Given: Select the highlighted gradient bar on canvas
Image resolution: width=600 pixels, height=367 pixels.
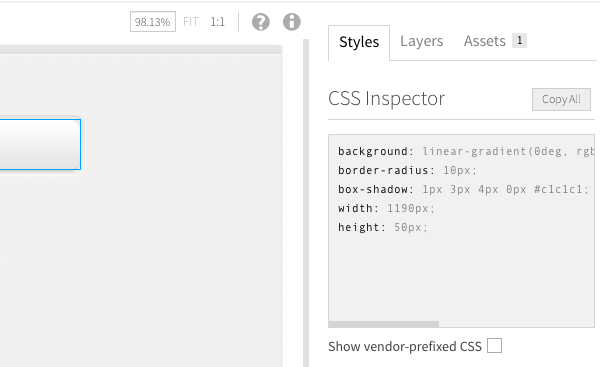Looking at the screenshot, I should 40,144.
